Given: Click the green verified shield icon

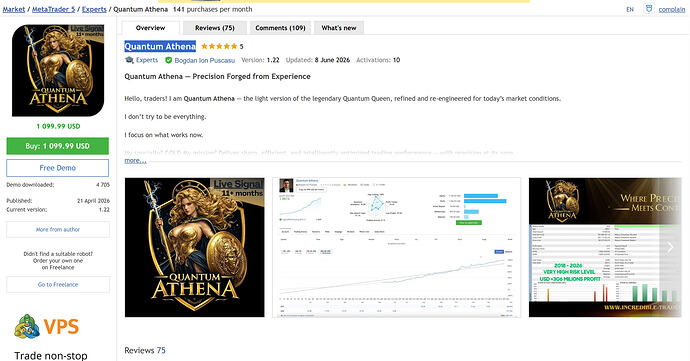Looking at the screenshot, I should (168, 60).
